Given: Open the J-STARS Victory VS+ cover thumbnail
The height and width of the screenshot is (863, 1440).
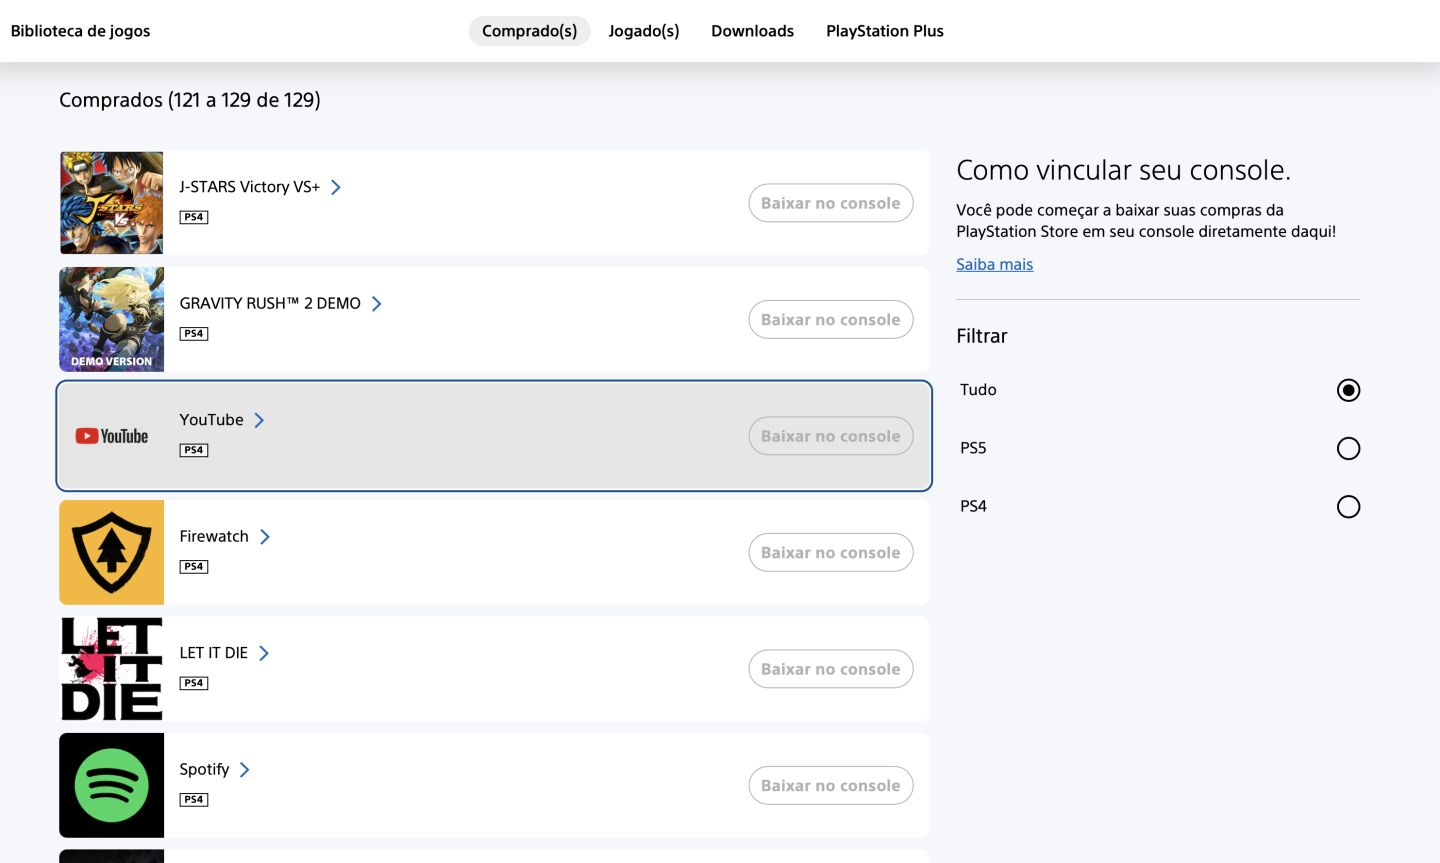Looking at the screenshot, I should [111, 203].
